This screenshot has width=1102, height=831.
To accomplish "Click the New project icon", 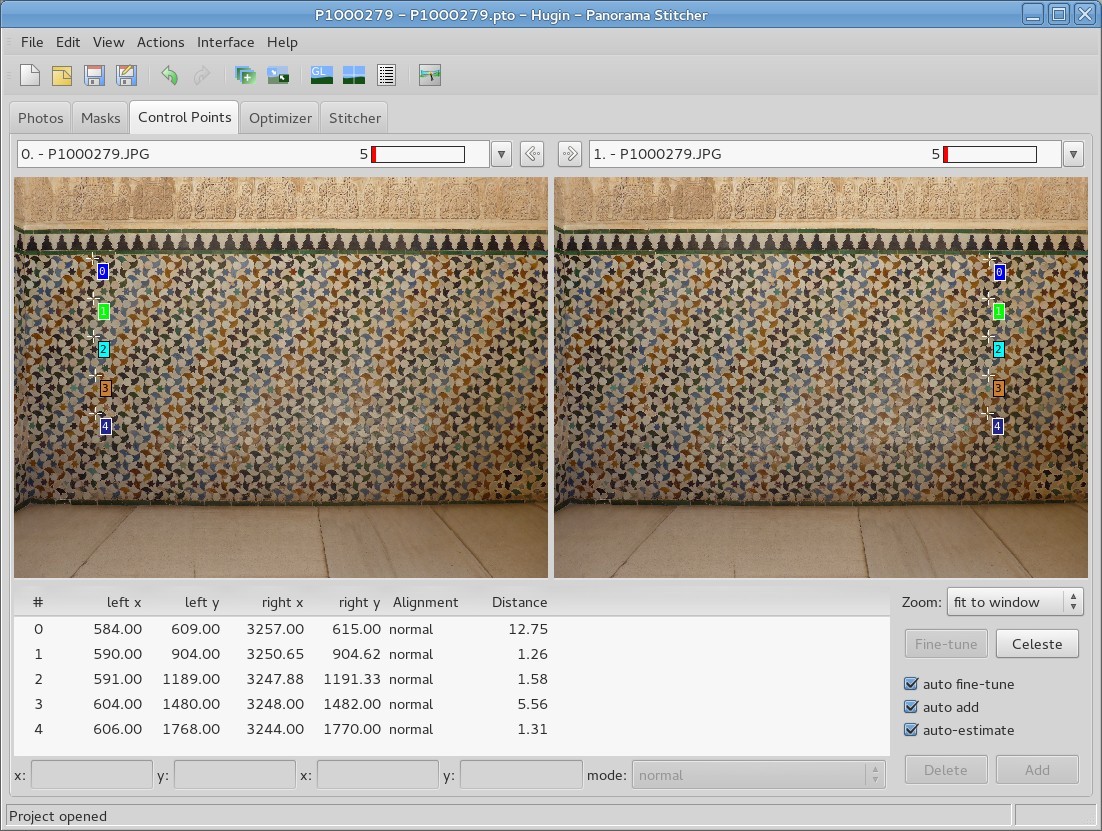I will (30, 75).
